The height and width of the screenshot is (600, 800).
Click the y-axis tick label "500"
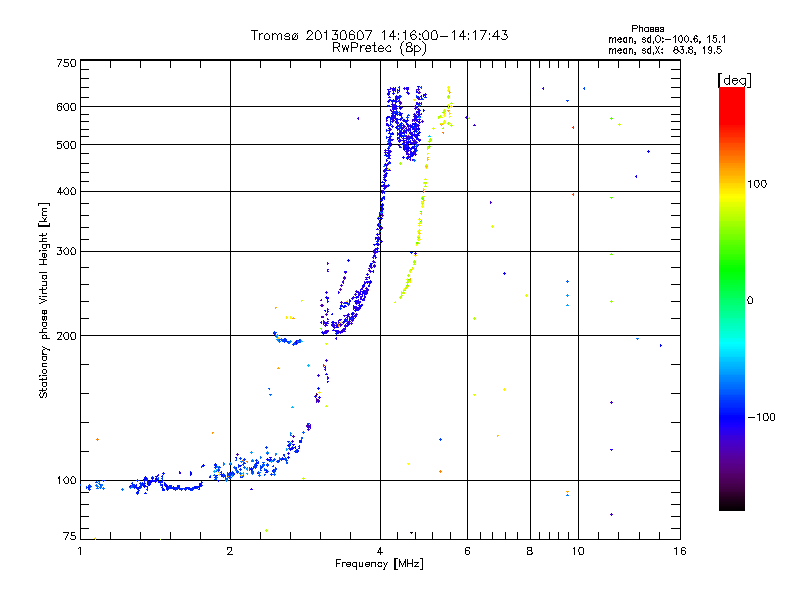(x=67, y=145)
